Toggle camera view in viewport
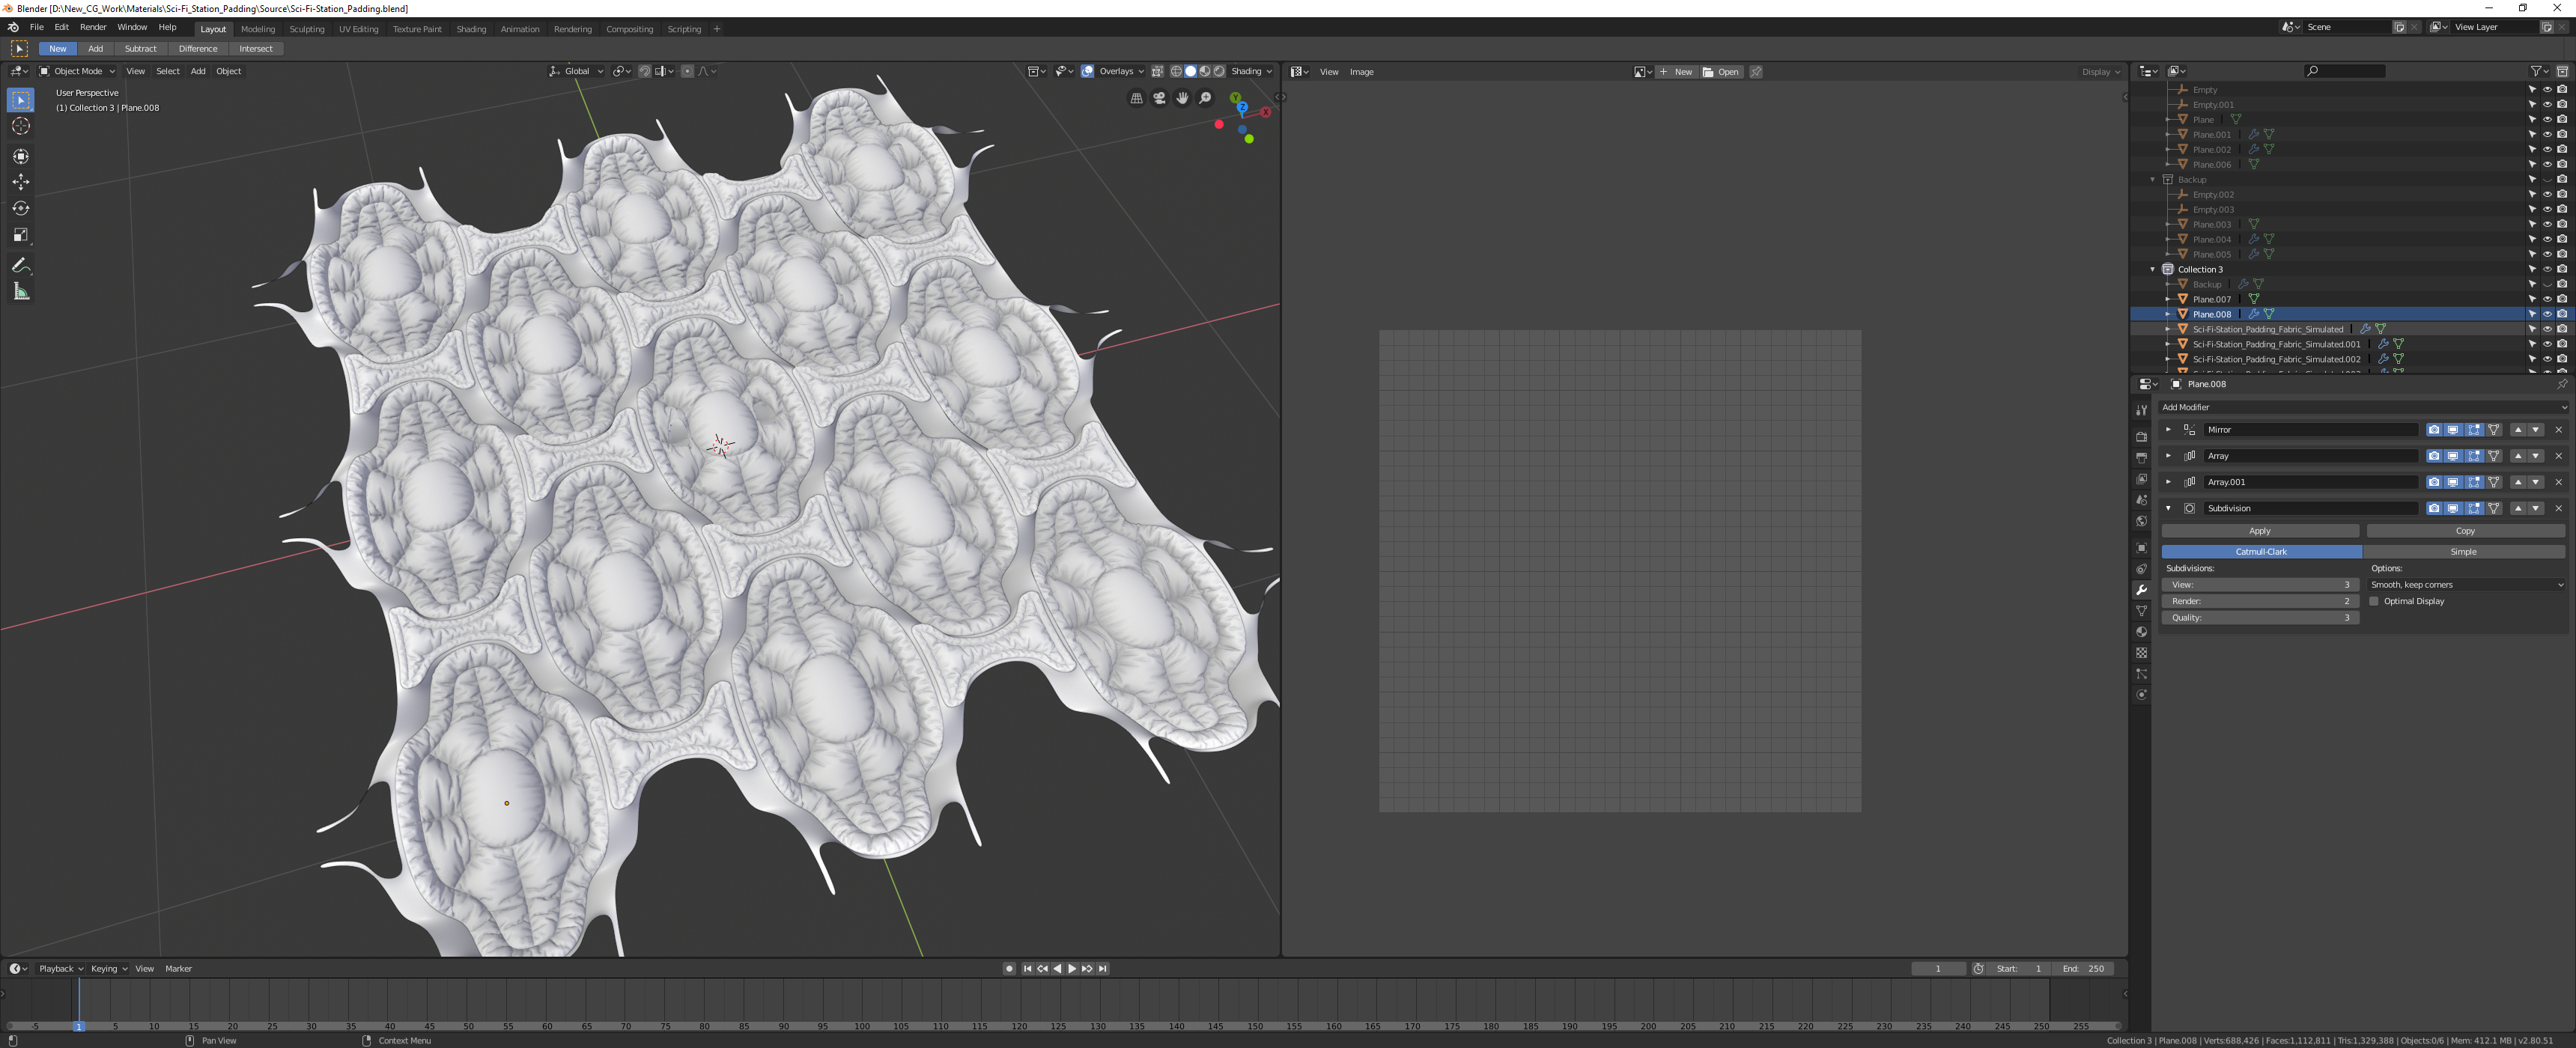Screen dimensions: 2576x1048 (x=1159, y=98)
